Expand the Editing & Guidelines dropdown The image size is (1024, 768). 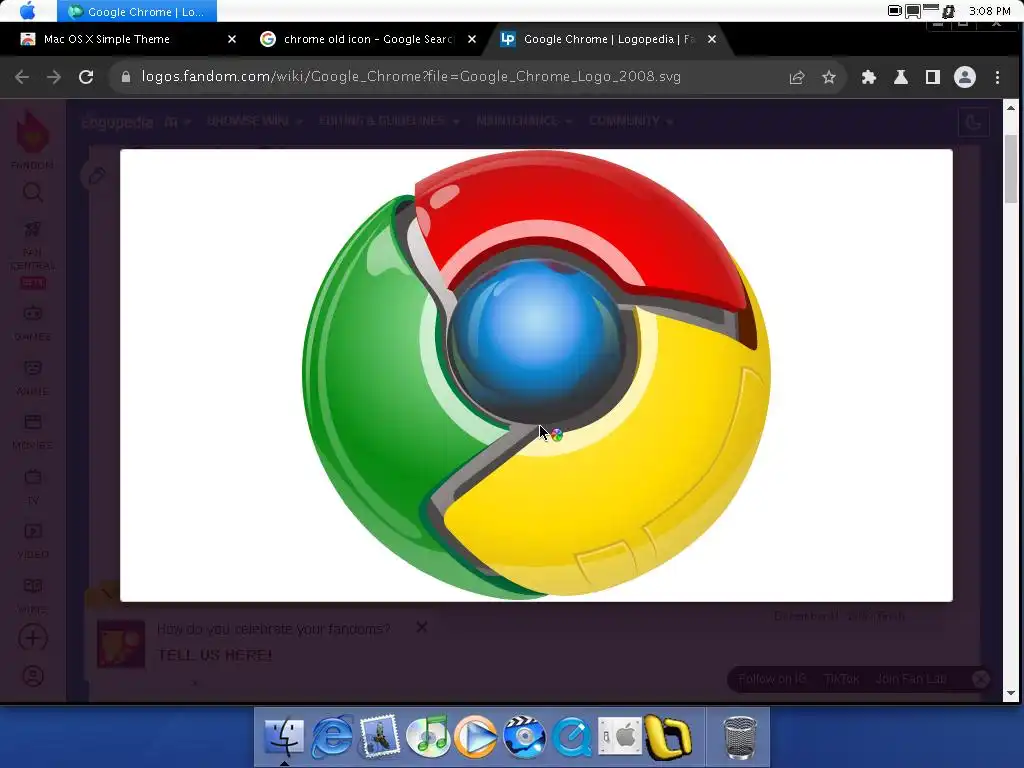(389, 121)
